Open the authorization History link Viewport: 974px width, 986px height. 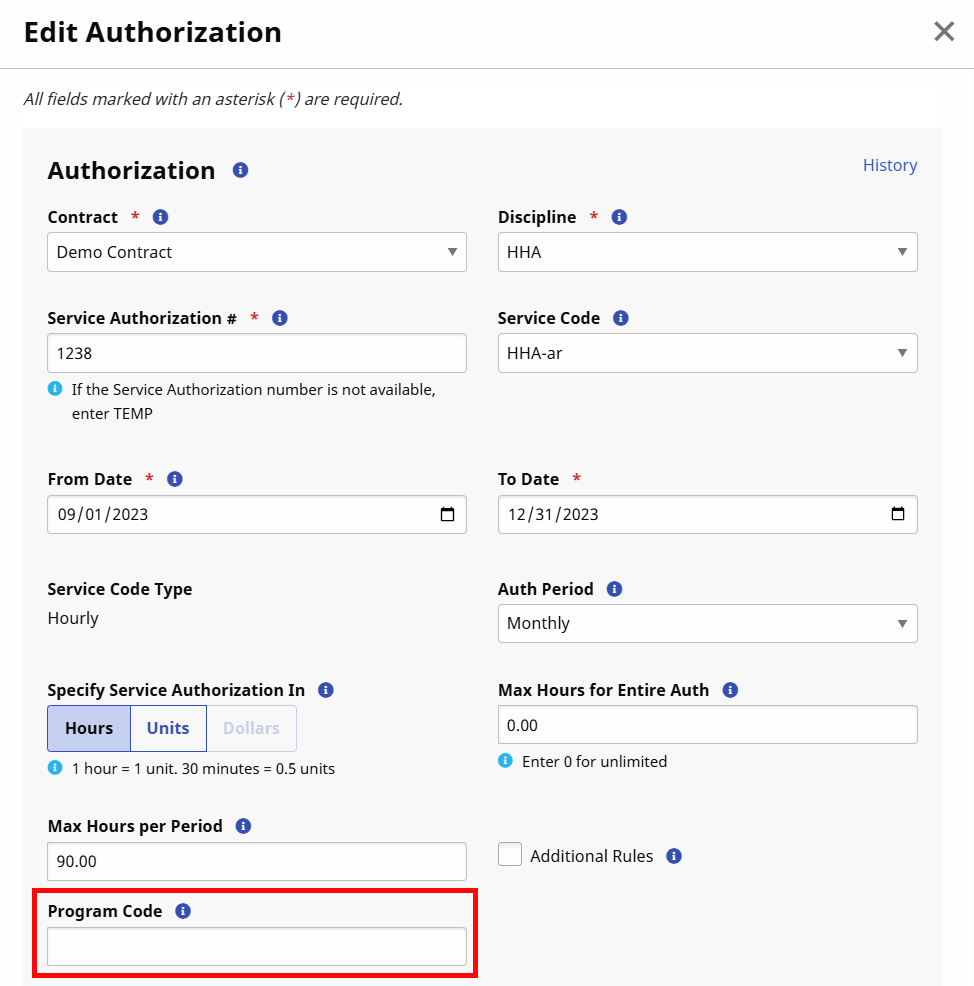[x=889, y=165]
